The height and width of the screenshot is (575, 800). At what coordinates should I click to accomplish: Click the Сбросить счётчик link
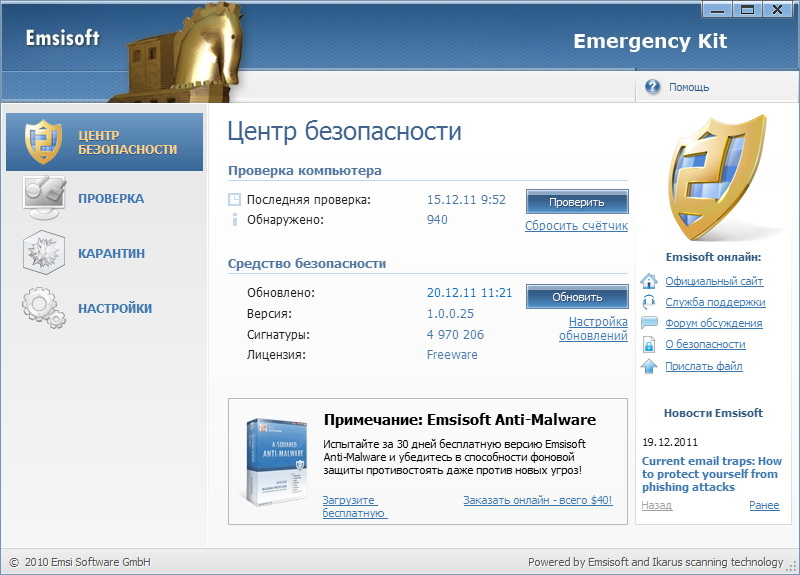pyautogui.click(x=577, y=226)
